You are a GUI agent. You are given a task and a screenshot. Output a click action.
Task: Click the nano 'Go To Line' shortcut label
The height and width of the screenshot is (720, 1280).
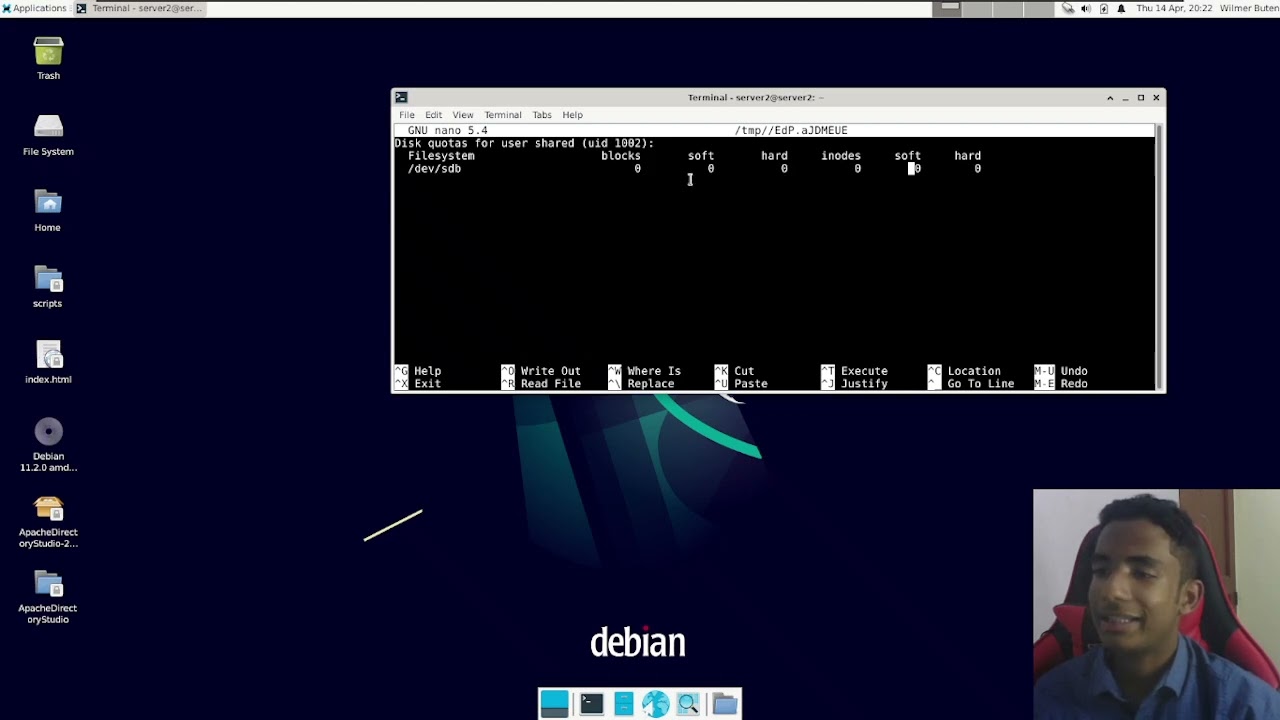(980, 384)
